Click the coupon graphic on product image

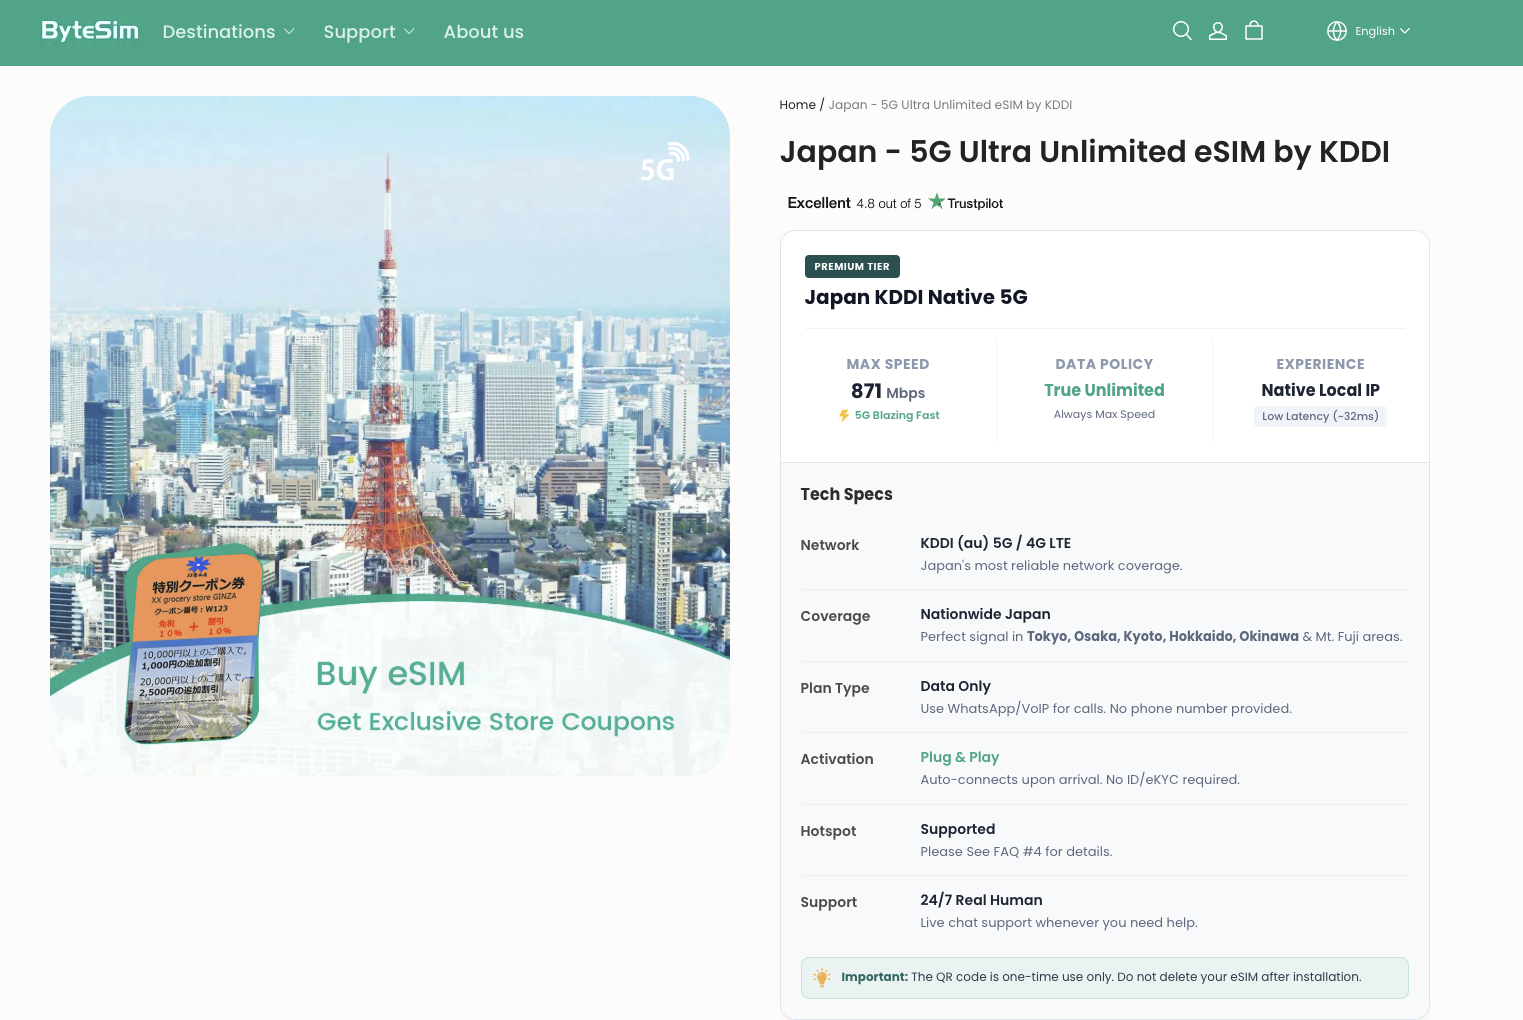[193, 645]
